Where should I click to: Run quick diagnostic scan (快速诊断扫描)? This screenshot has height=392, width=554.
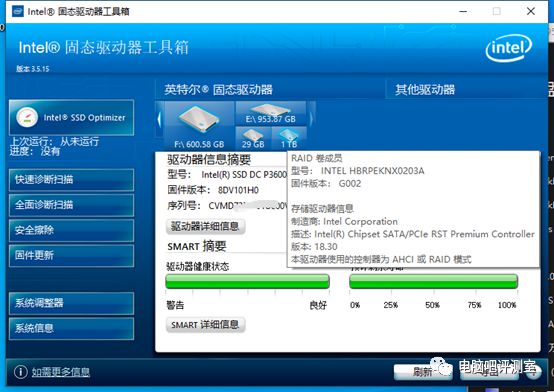point(71,180)
